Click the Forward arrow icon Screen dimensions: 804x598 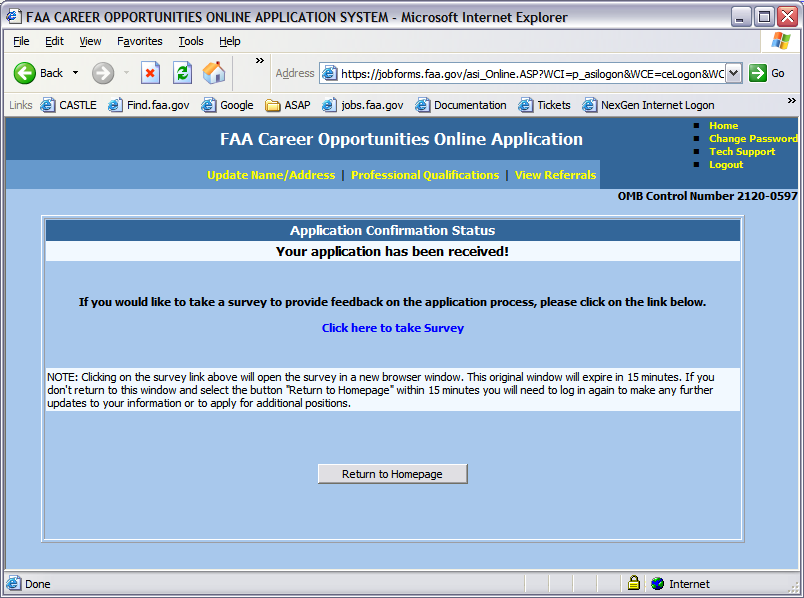pos(103,73)
